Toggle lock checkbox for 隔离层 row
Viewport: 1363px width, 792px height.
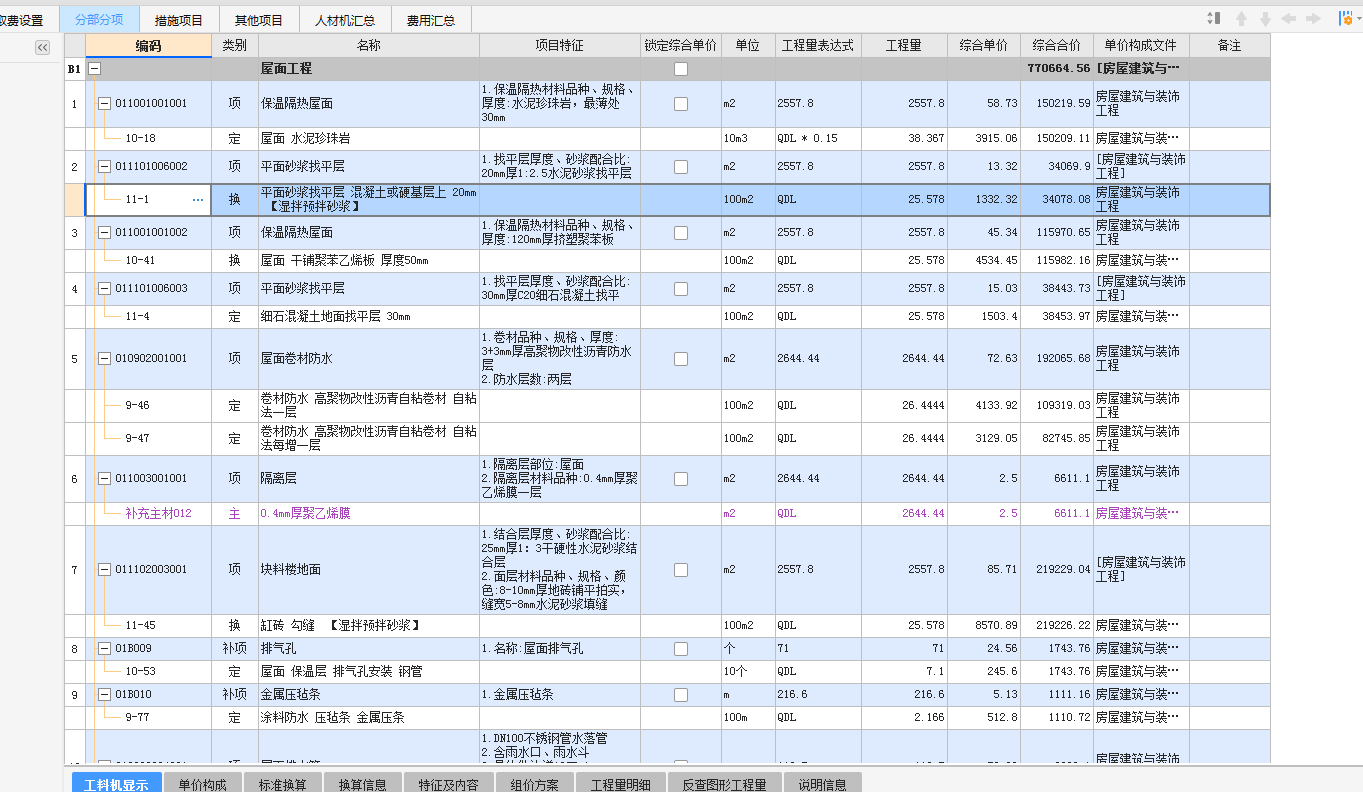coord(681,479)
